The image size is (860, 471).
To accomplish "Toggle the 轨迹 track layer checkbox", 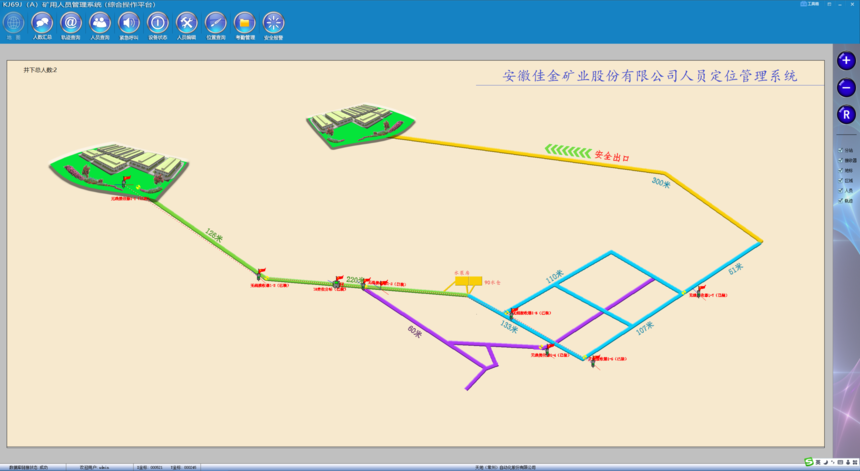I will [841, 200].
